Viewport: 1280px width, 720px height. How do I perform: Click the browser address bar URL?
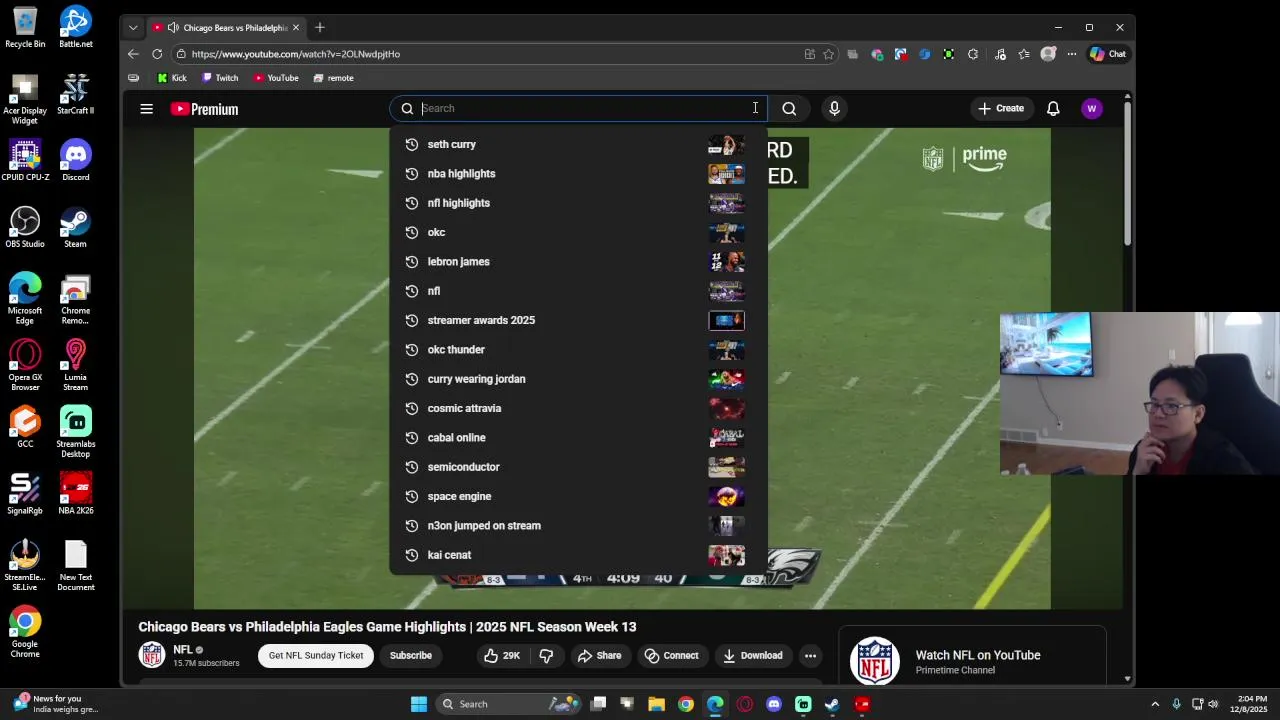[x=296, y=54]
